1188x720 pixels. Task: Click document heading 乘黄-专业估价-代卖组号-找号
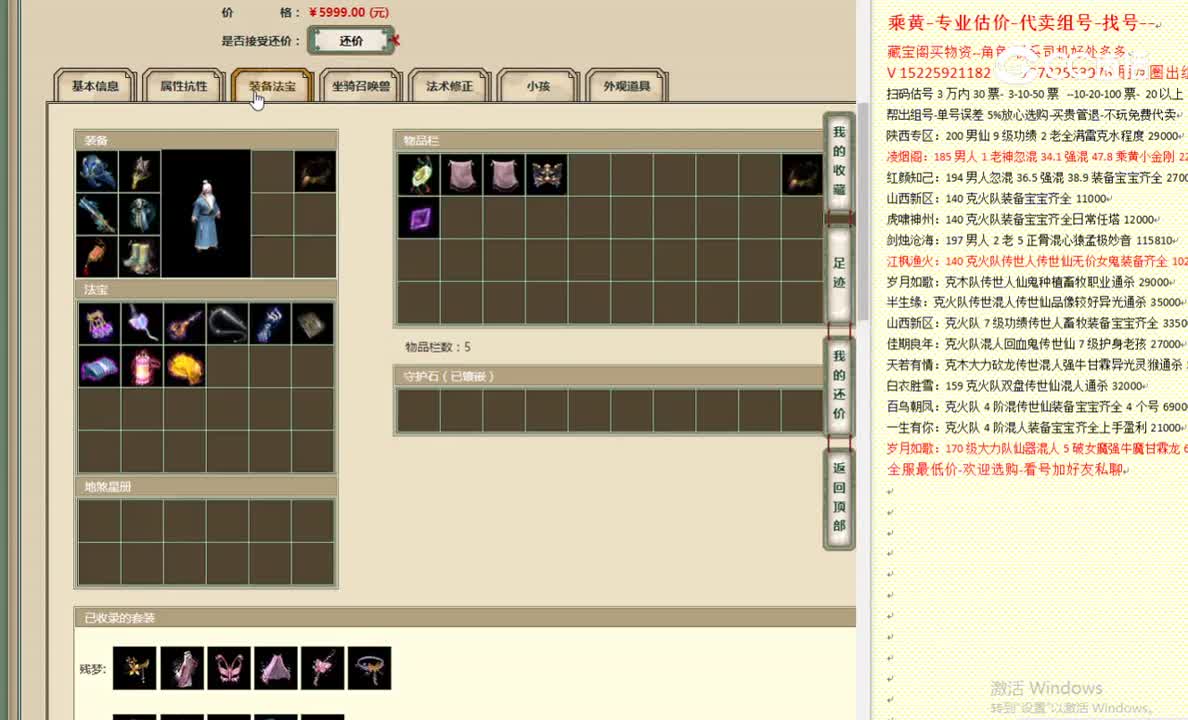click(x=1021, y=23)
